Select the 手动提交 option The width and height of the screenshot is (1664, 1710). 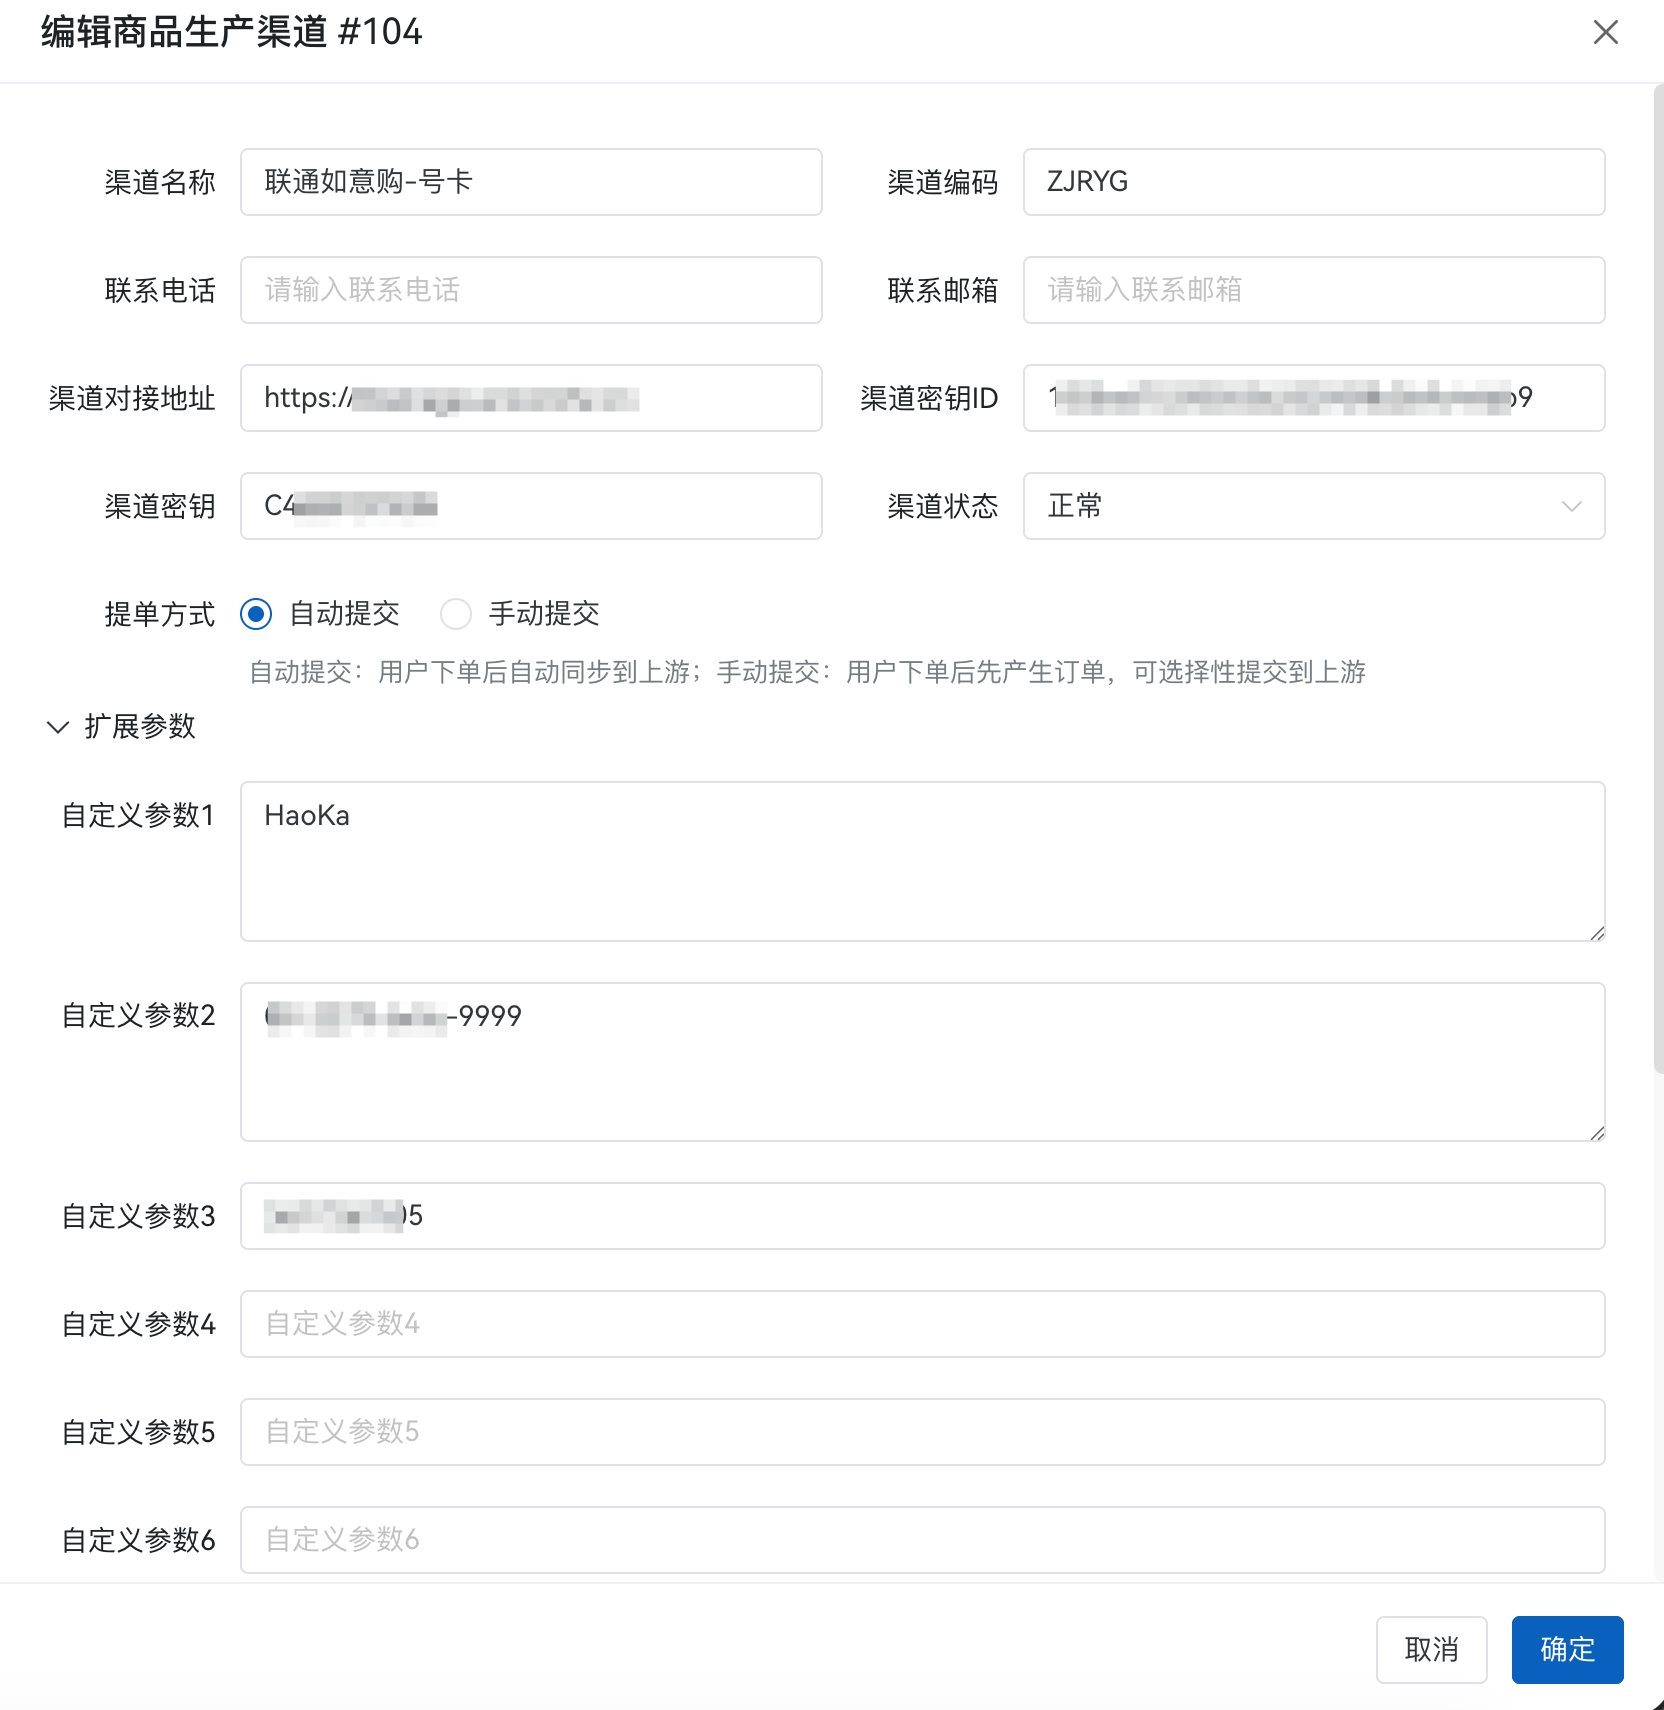pyautogui.click(x=456, y=614)
